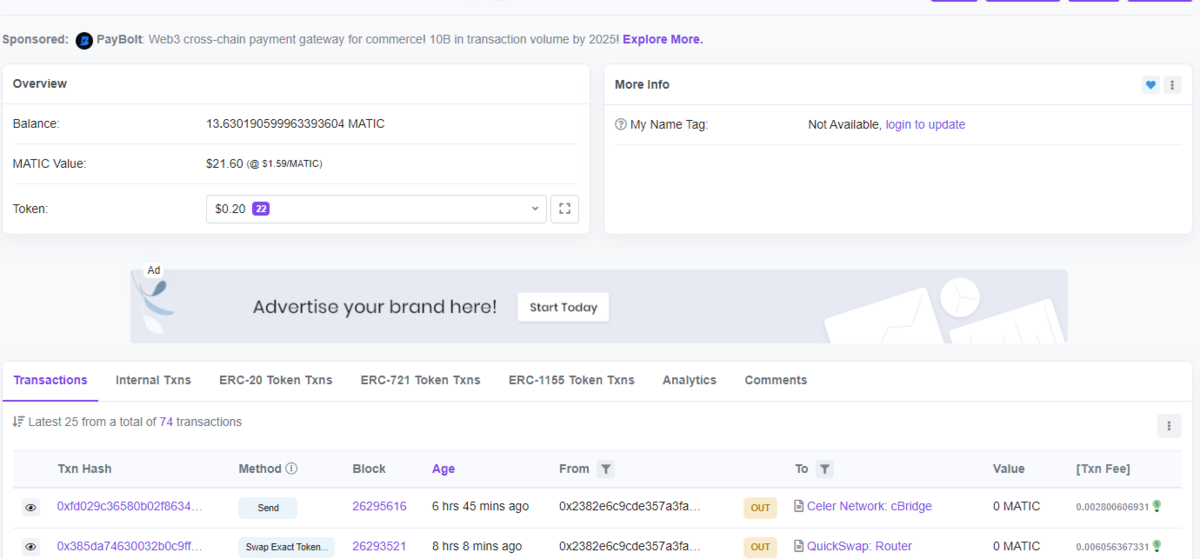
Task: Click the Overview panel heading
Action: pos(40,84)
